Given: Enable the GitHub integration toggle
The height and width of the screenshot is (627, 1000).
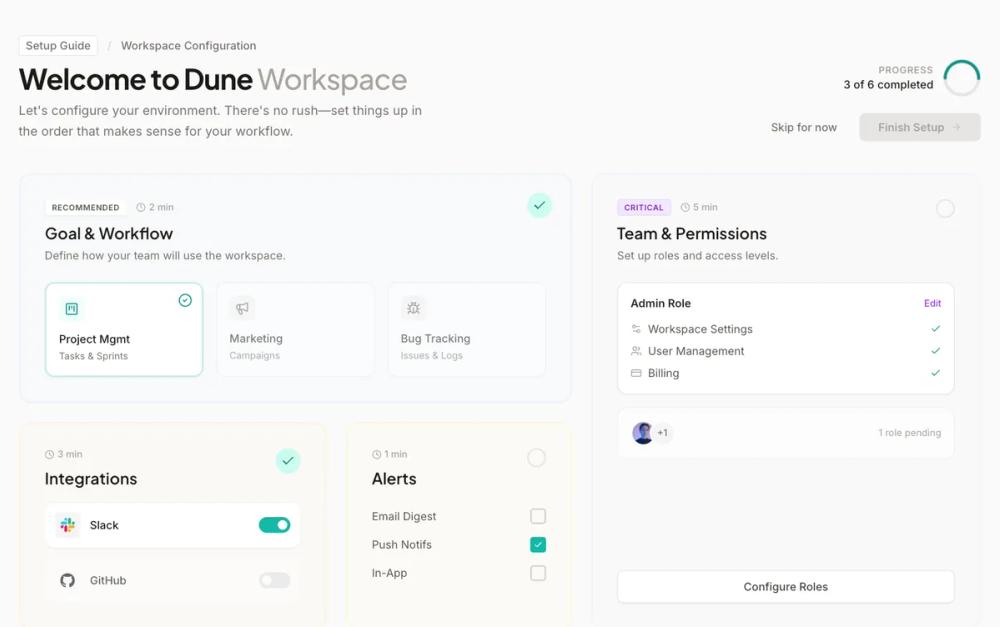Looking at the screenshot, I should (x=274, y=580).
